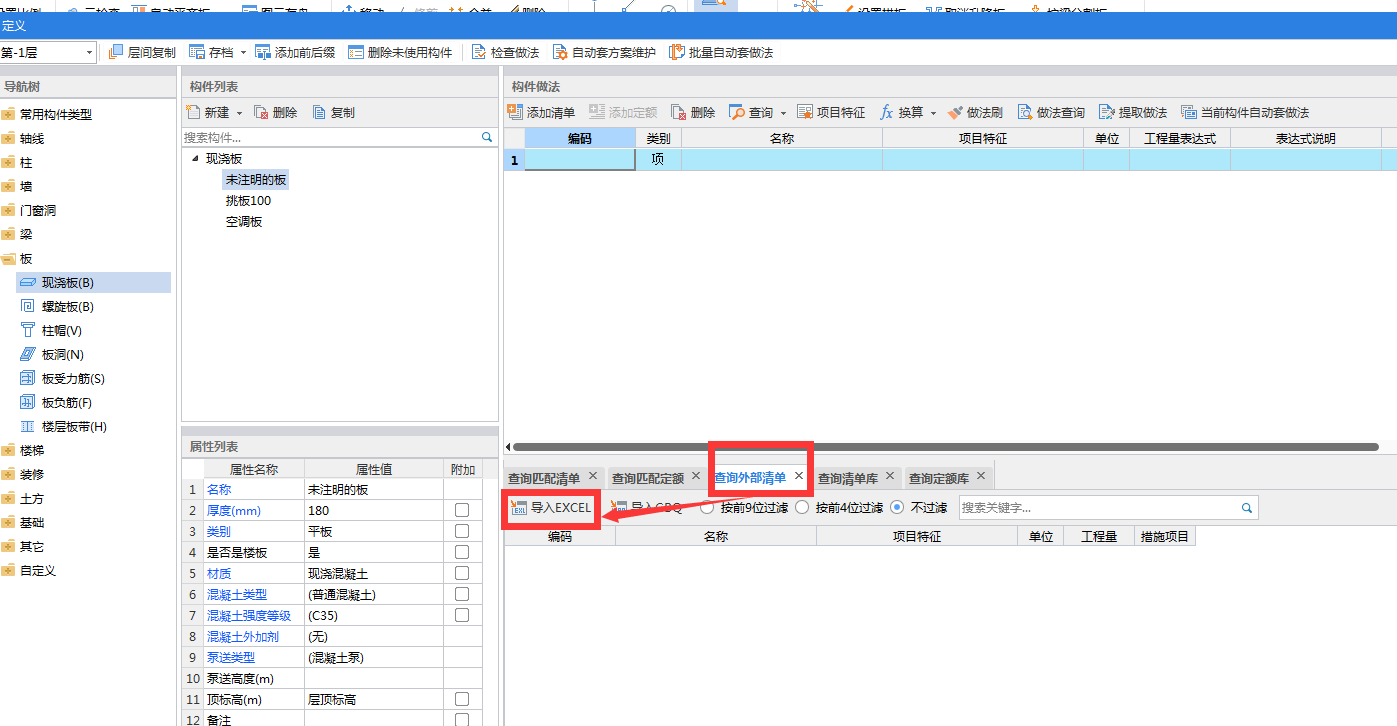The image size is (1397, 726).
Task: Select 柱帽(V) in navigation tree
Action: 61,330
